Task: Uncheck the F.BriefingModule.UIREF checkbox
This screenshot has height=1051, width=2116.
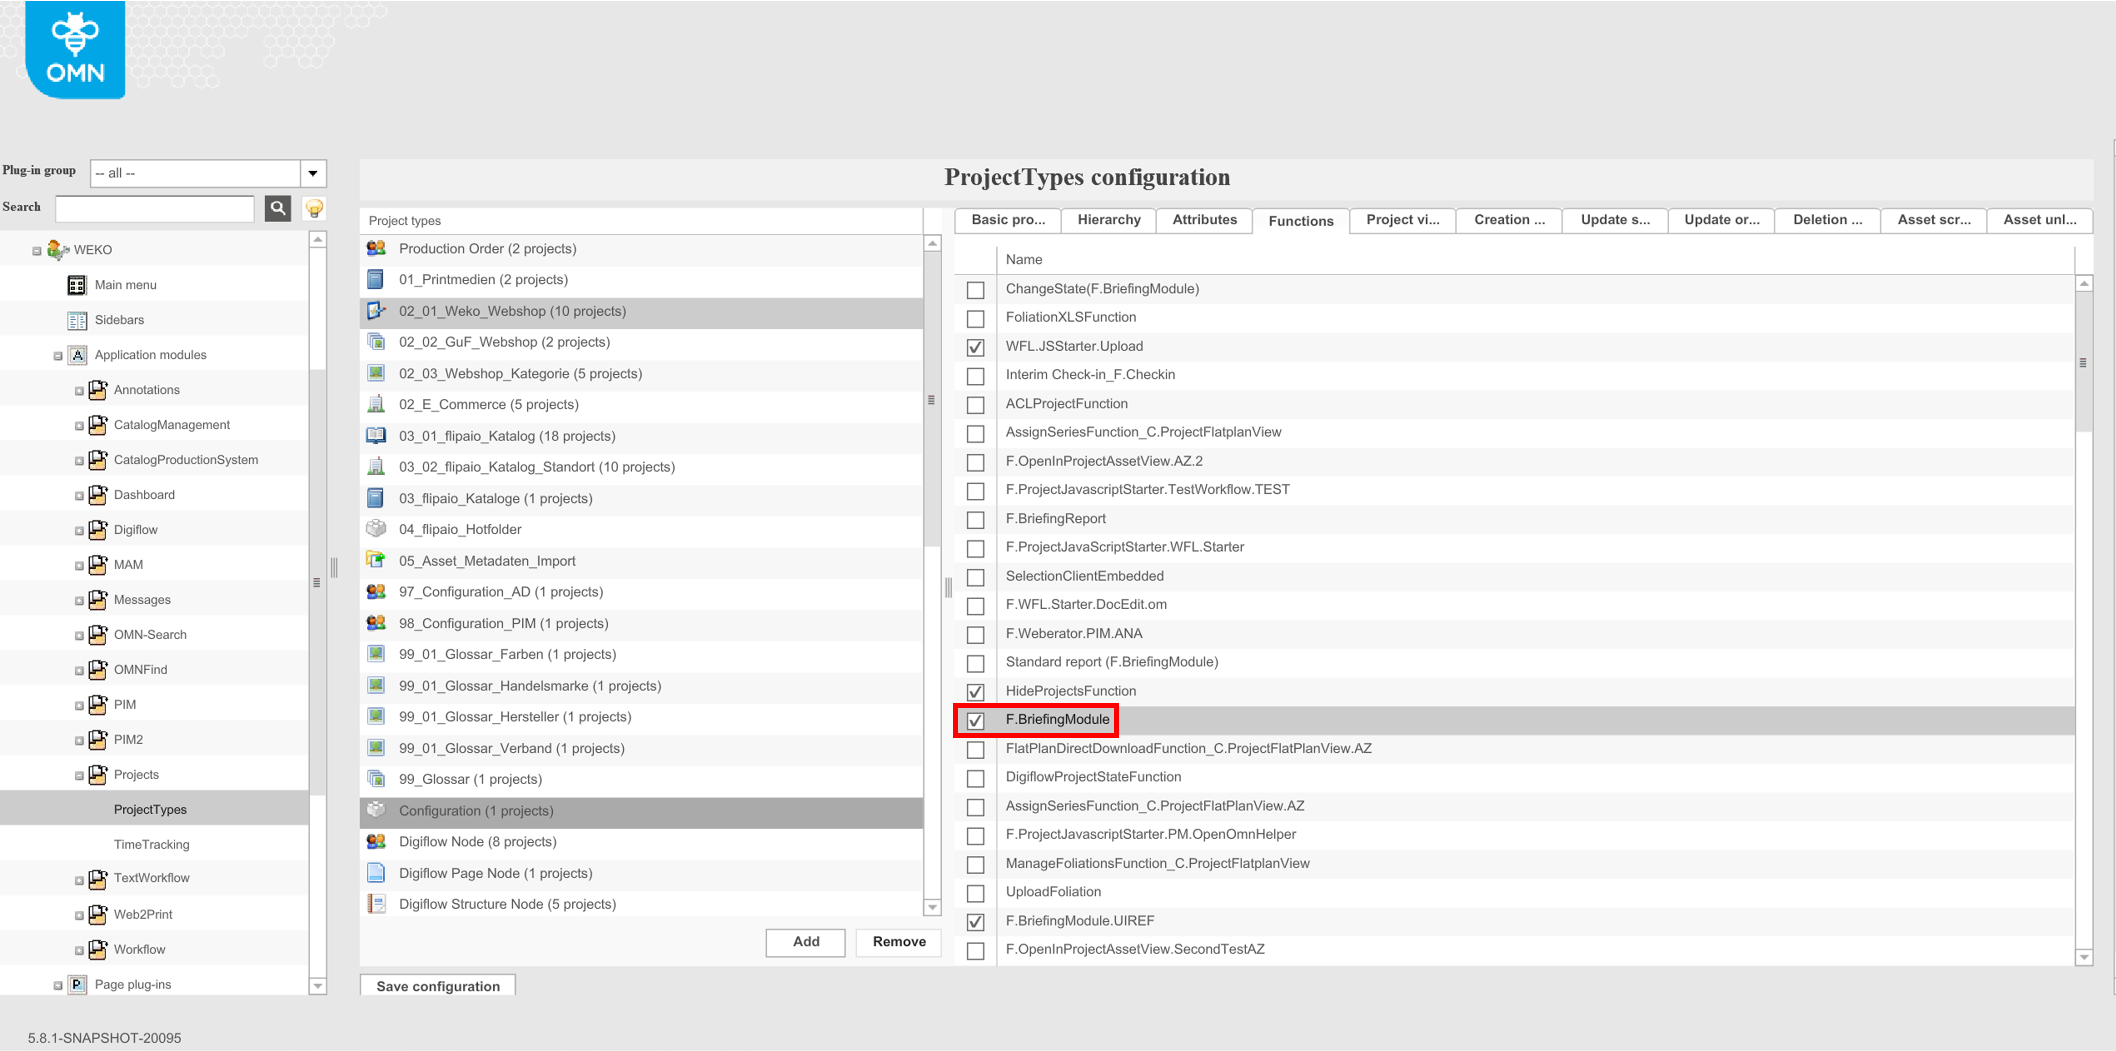Action: coord(975,922)
